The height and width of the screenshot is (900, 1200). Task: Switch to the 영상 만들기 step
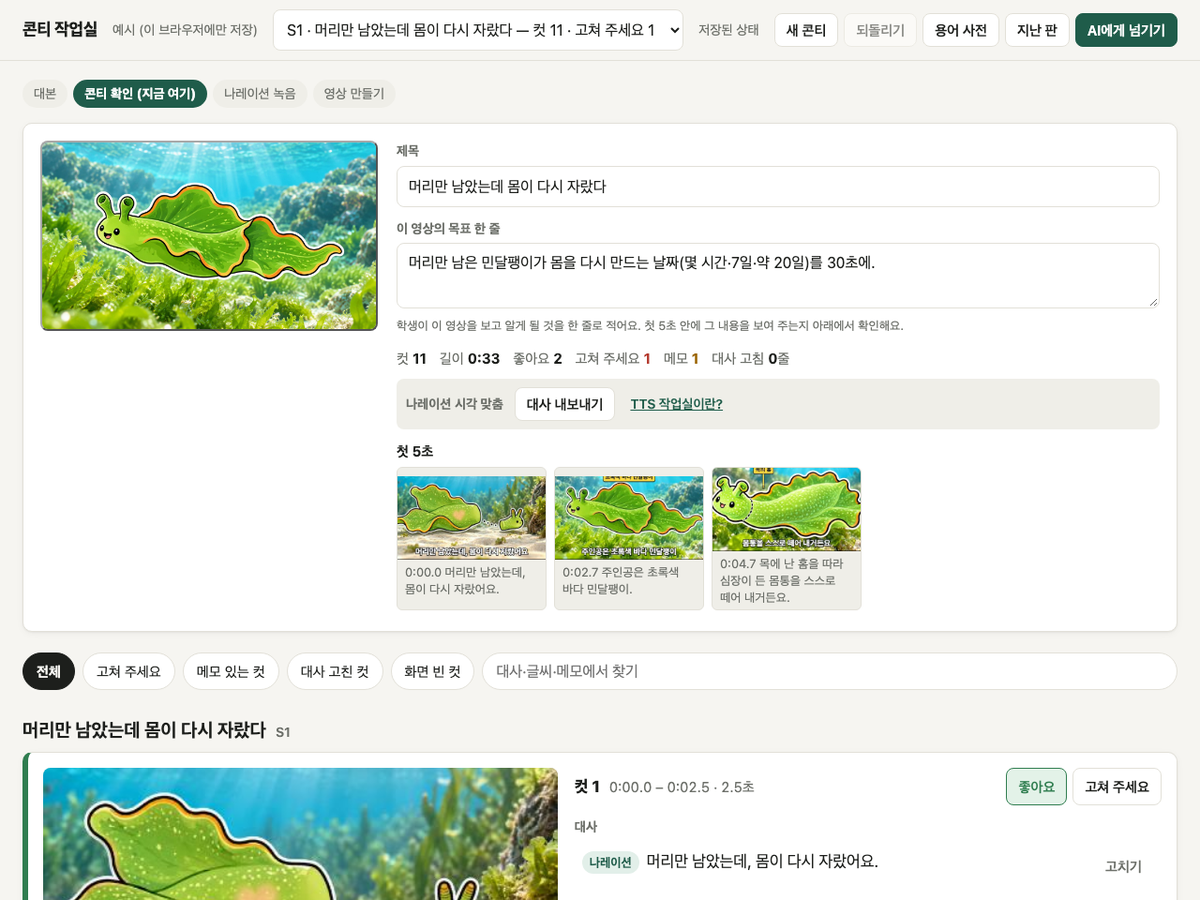tap(354, 93)
